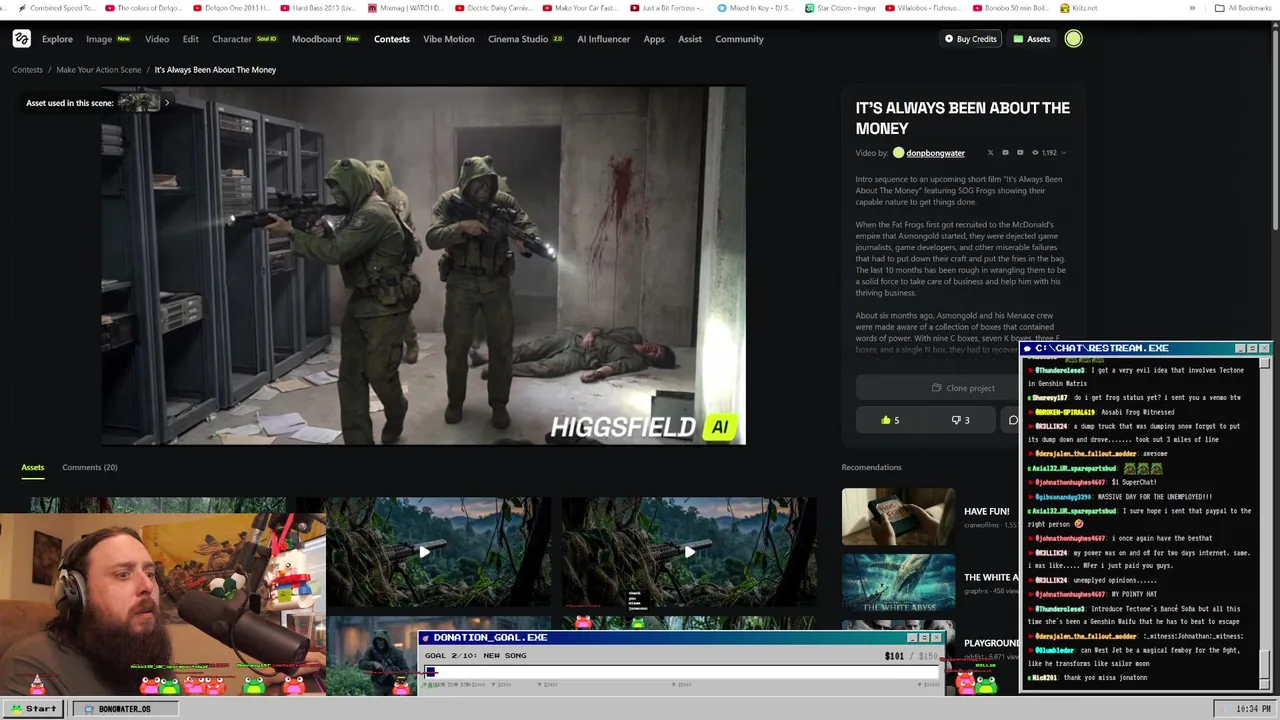This screenshot has width=1280, height=720.
Task: Click the donpbongwater avatar icon
Action: pos(898,153)
